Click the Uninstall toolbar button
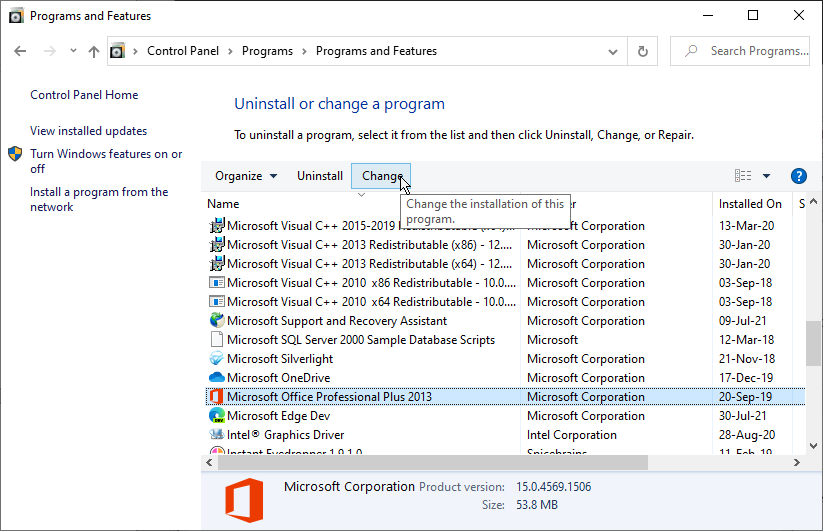Image resolution: width=823 pixels, height=531 pixels. pyautogui.click(x=320, y=176)
